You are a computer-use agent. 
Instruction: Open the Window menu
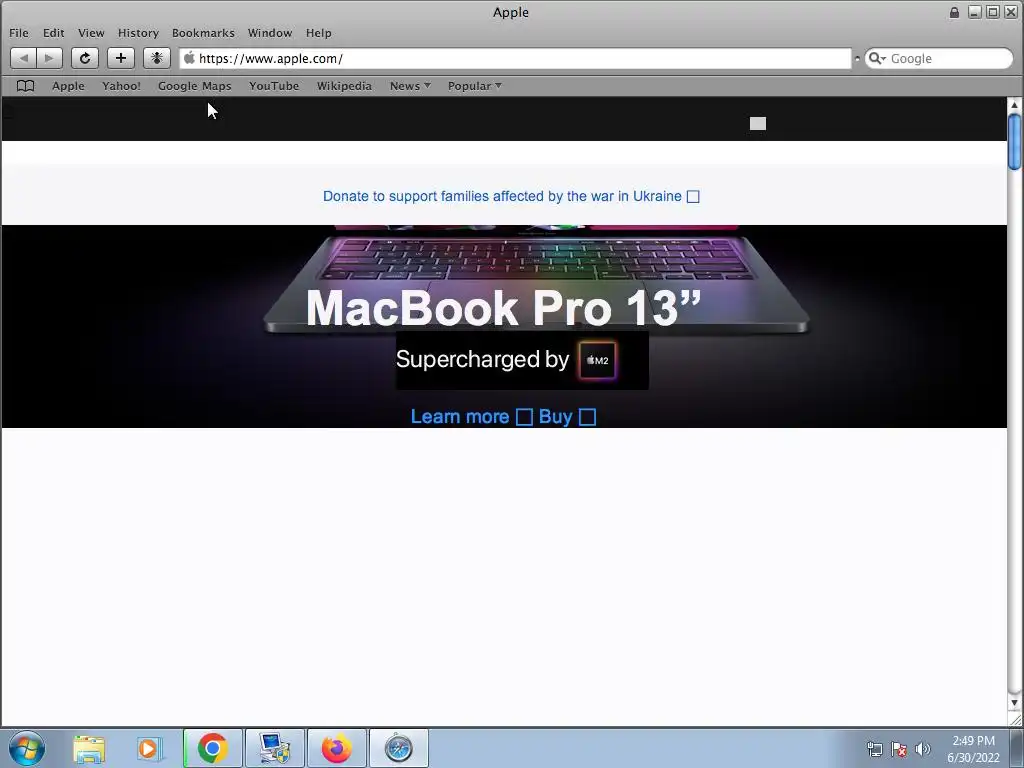pyautogui.click(x=270, y=33)
